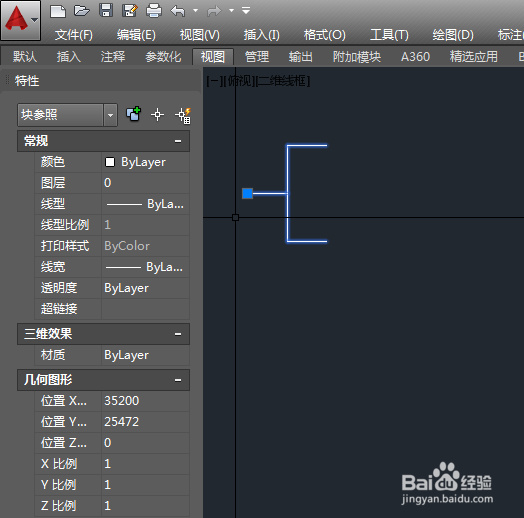Switch to the 注释 ribbon tab
This screenshot has height=518, width=524.
[x=113, y=56]
